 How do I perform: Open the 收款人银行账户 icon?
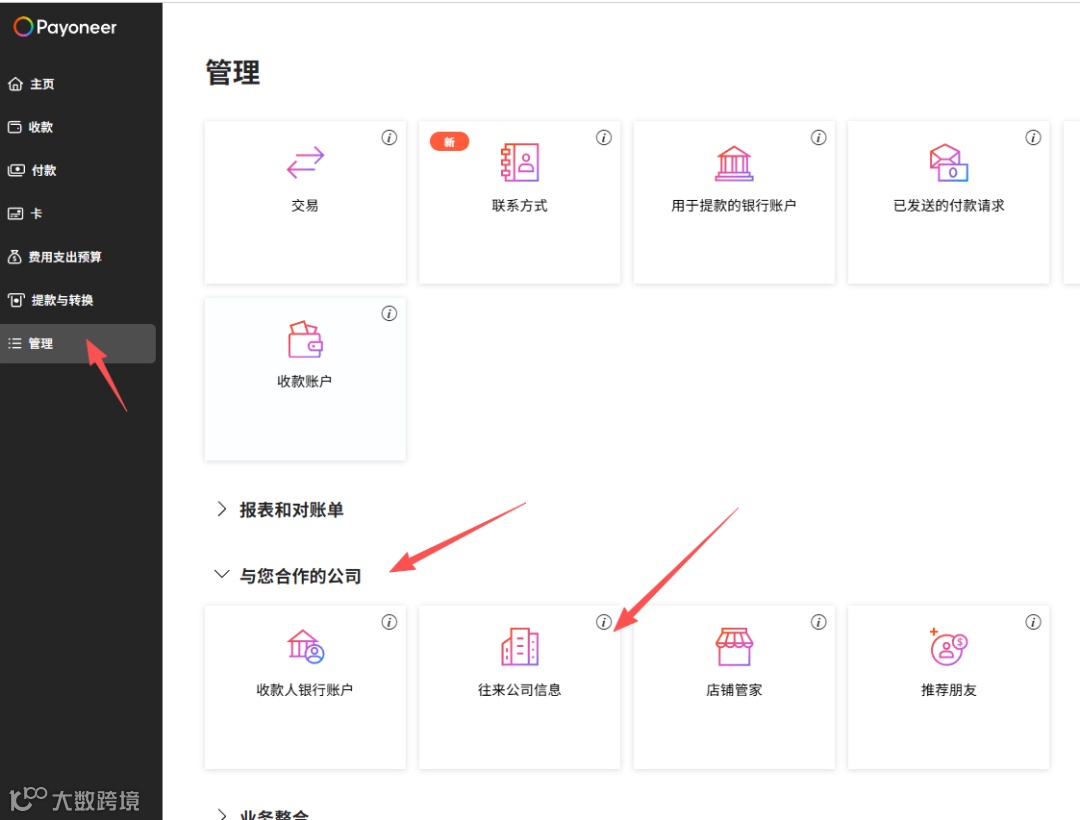point(305,646)
